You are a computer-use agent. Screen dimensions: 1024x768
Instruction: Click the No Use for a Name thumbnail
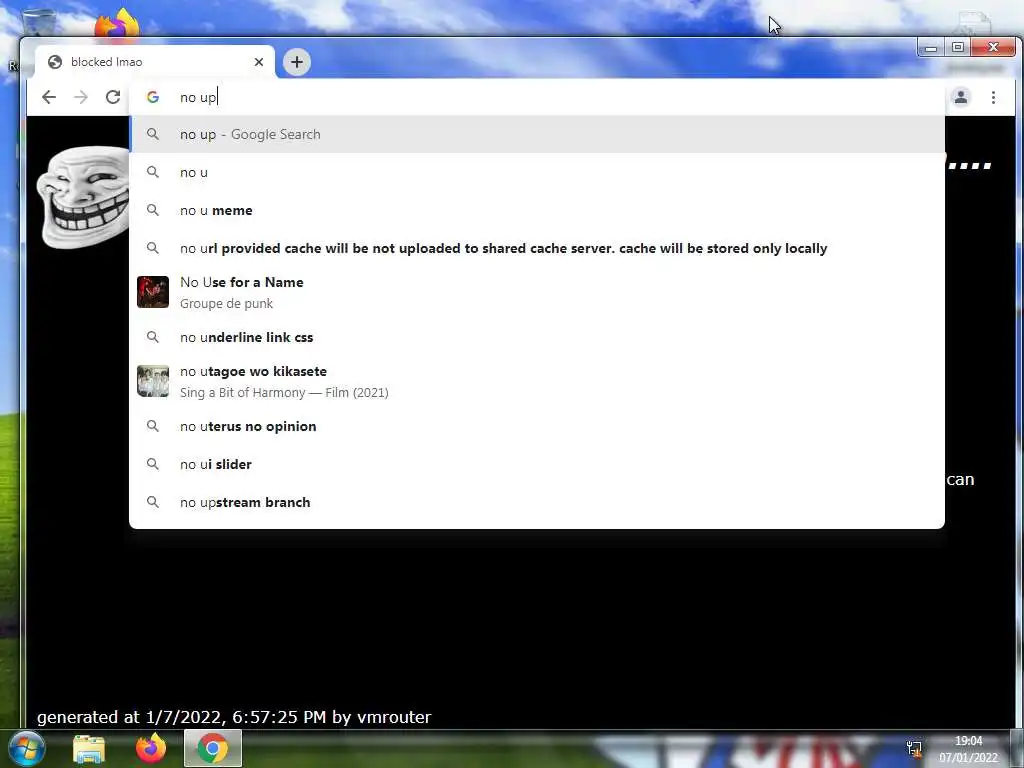pos(153,292)
